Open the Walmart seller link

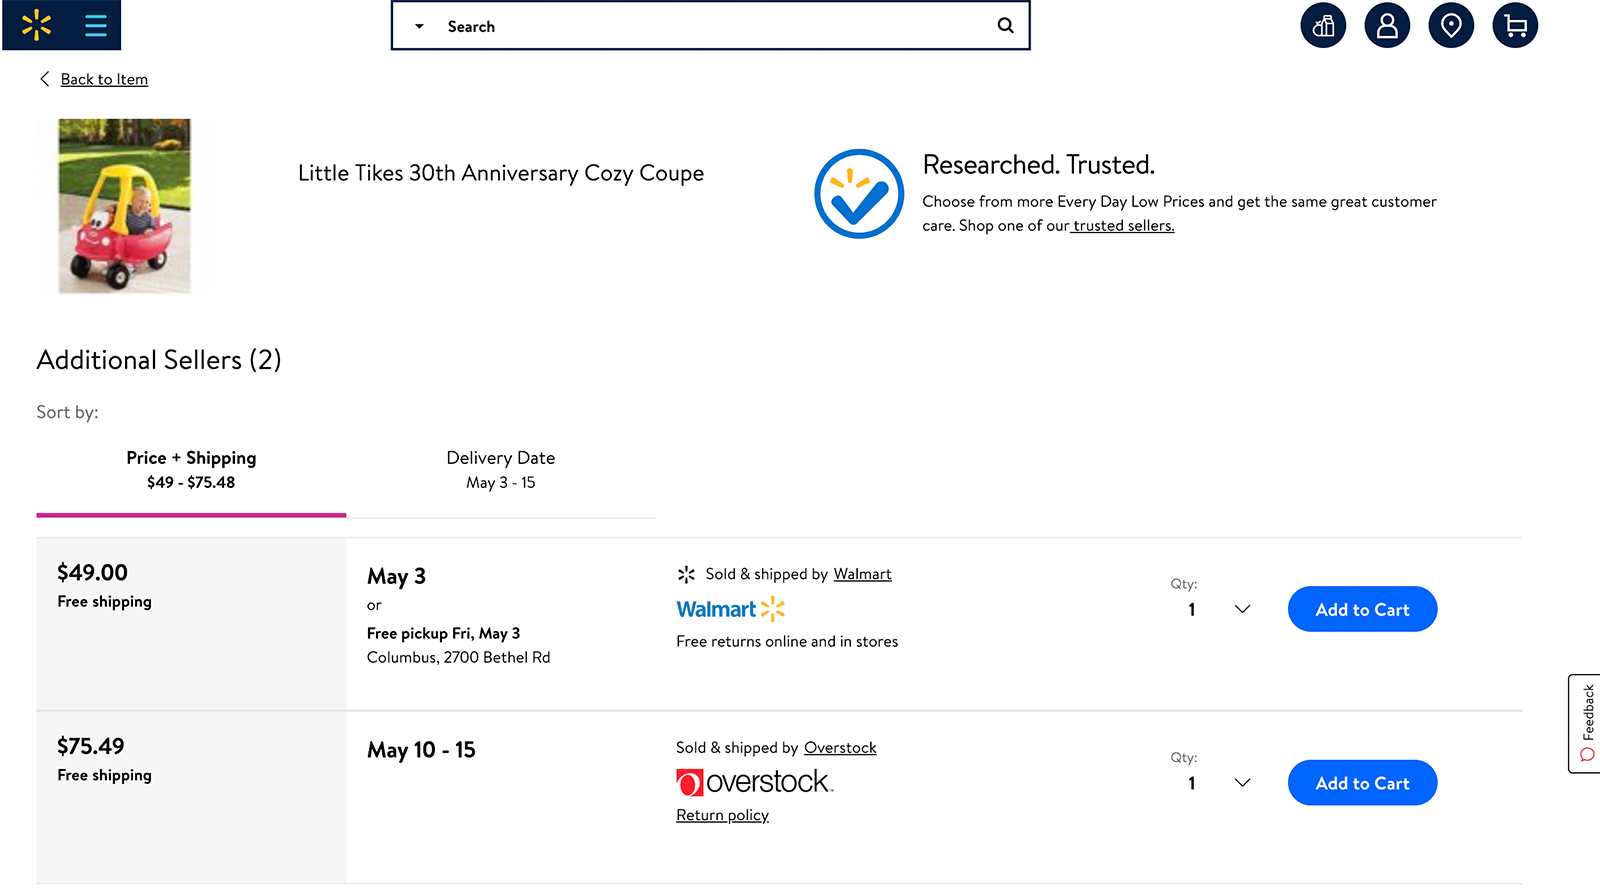click(x=862, y=574)
